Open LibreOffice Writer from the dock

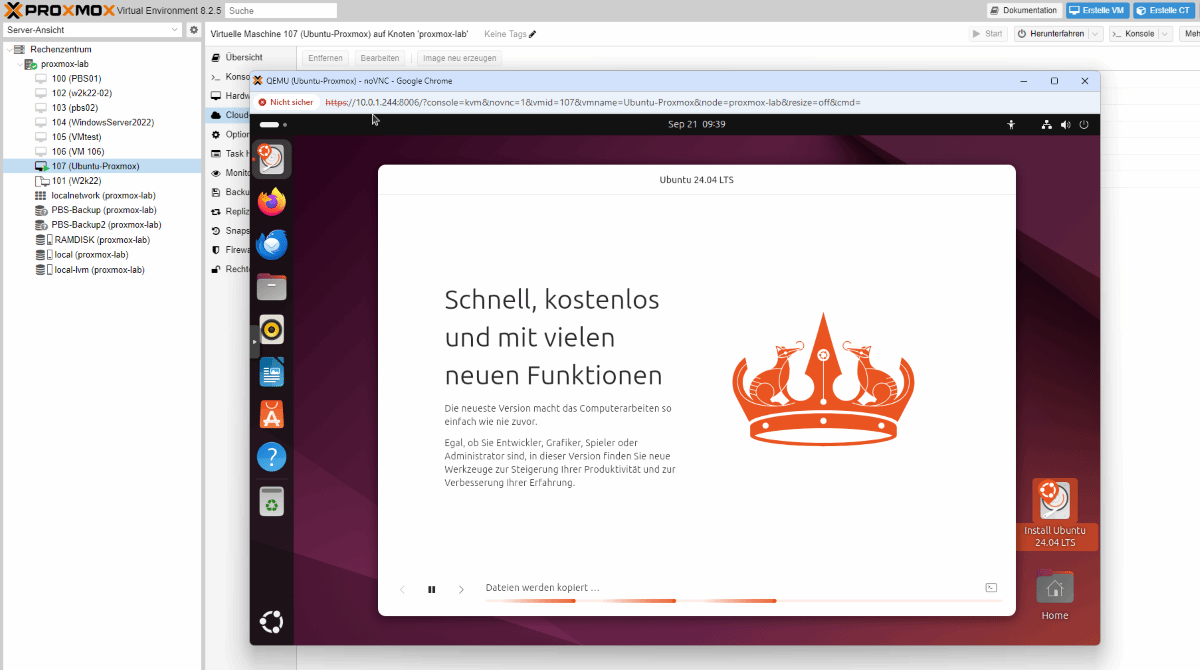(272, 372)
